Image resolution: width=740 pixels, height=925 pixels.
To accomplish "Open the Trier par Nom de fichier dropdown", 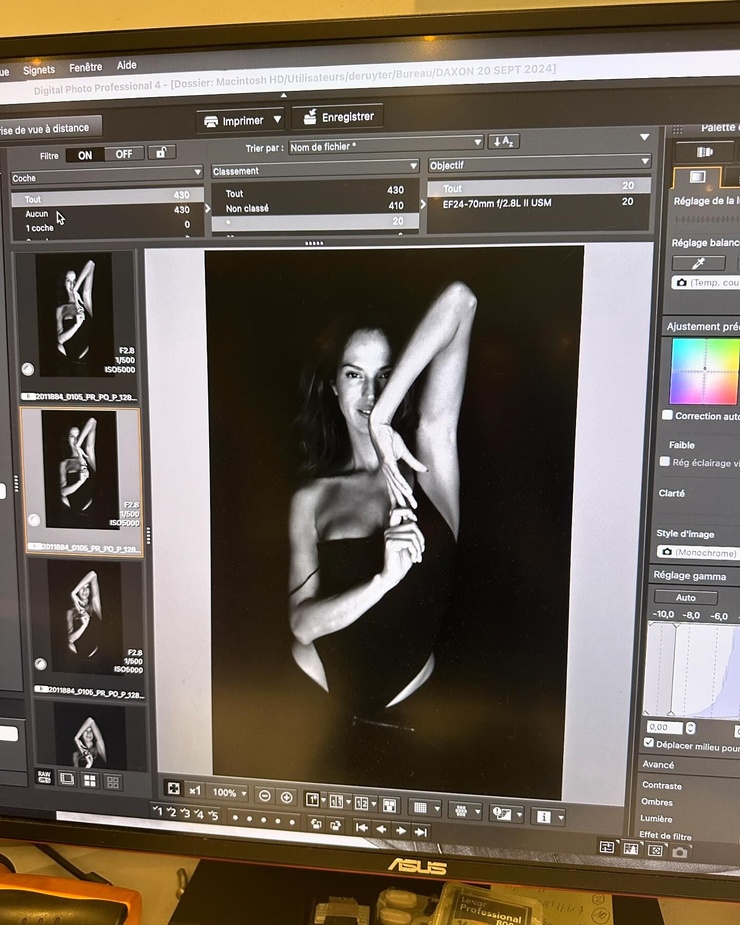I will point(386,145).
